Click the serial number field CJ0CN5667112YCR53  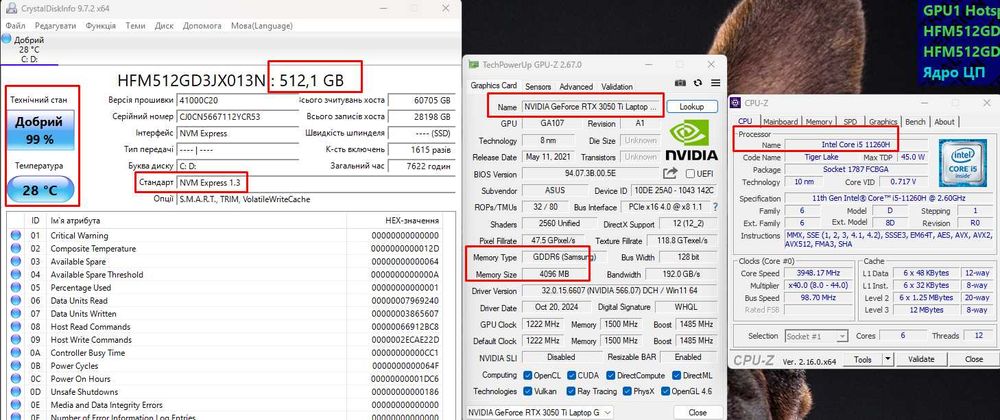pos(238,117)
